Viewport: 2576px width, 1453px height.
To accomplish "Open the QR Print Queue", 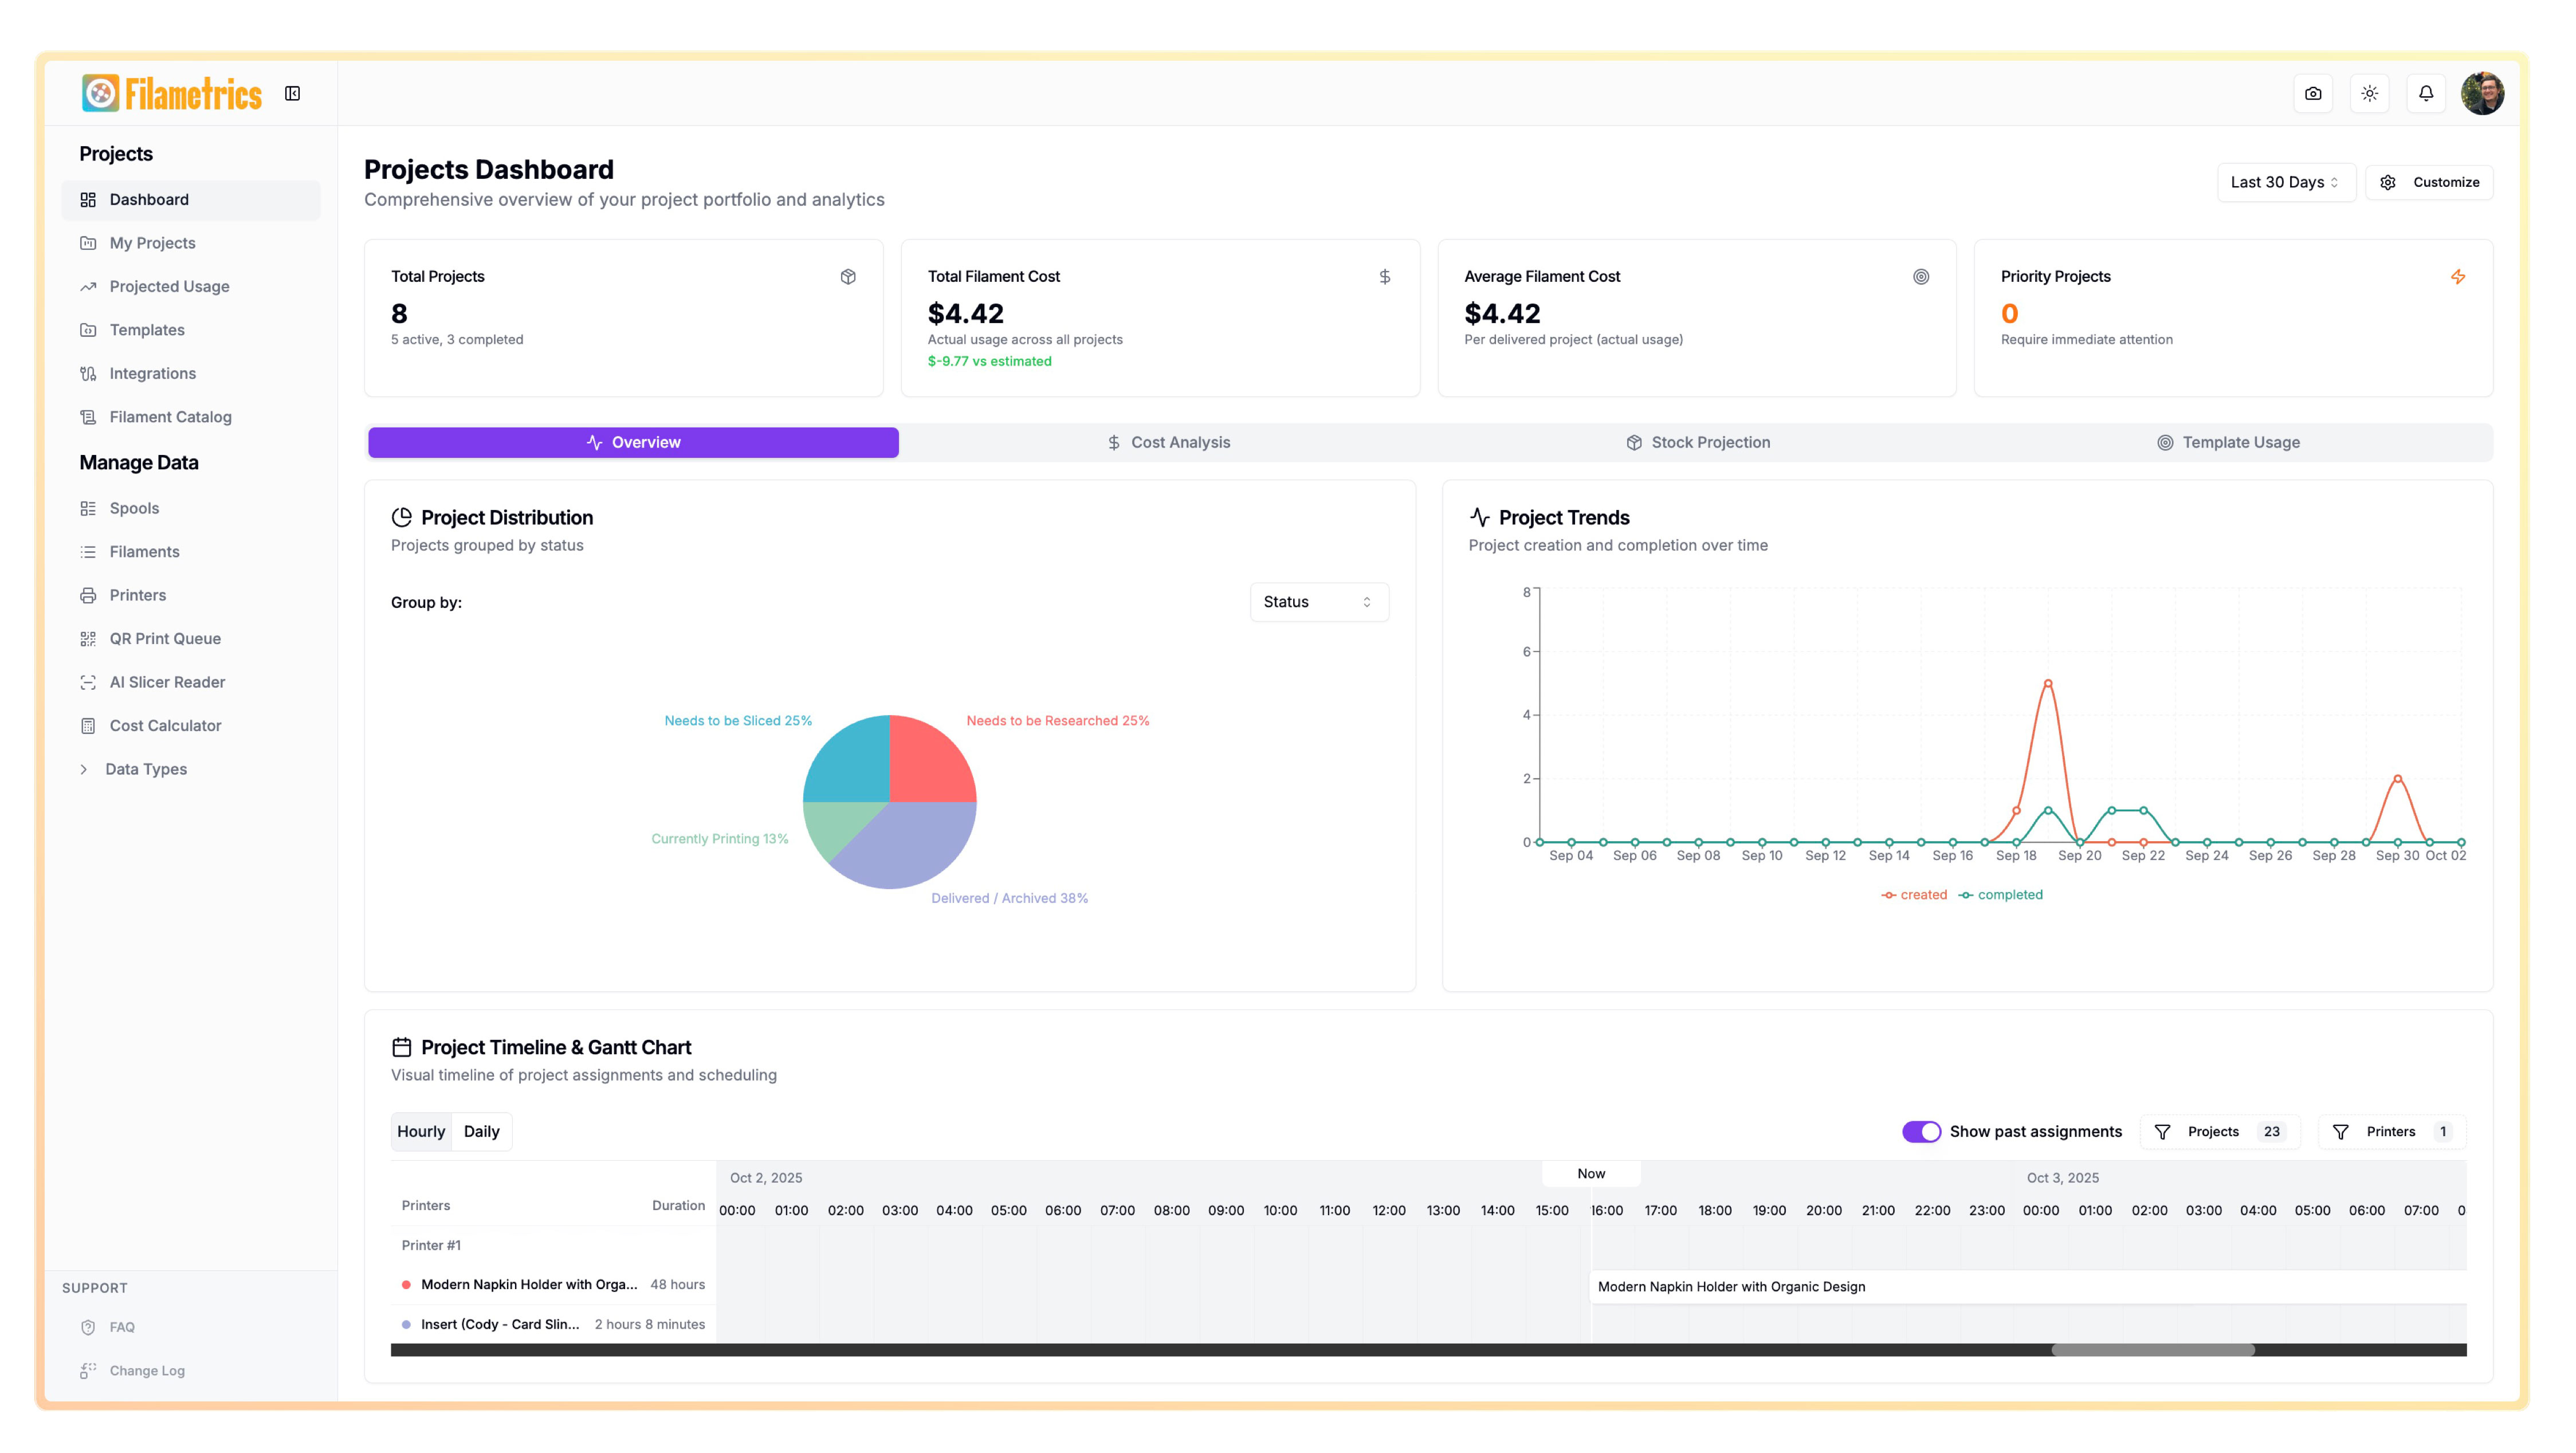I will 165,638.
